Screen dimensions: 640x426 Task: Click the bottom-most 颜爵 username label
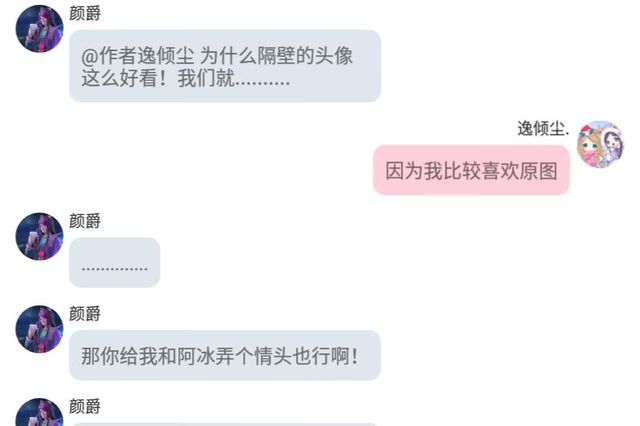(x=84, y=406)
